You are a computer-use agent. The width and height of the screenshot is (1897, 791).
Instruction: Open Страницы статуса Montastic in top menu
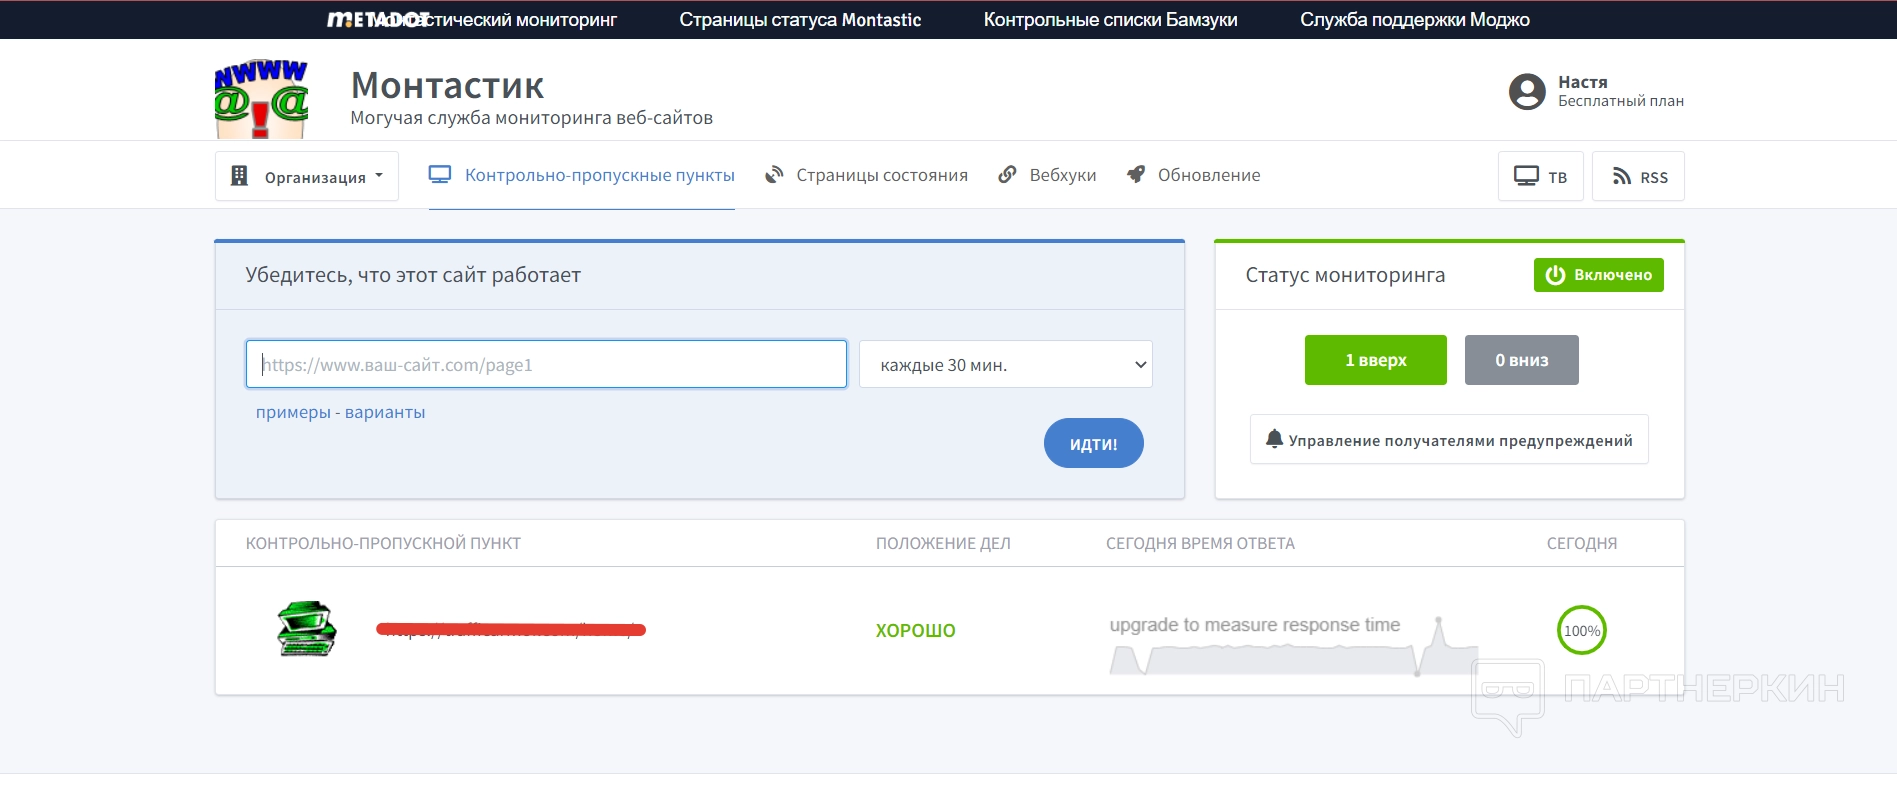click(800, 20)
